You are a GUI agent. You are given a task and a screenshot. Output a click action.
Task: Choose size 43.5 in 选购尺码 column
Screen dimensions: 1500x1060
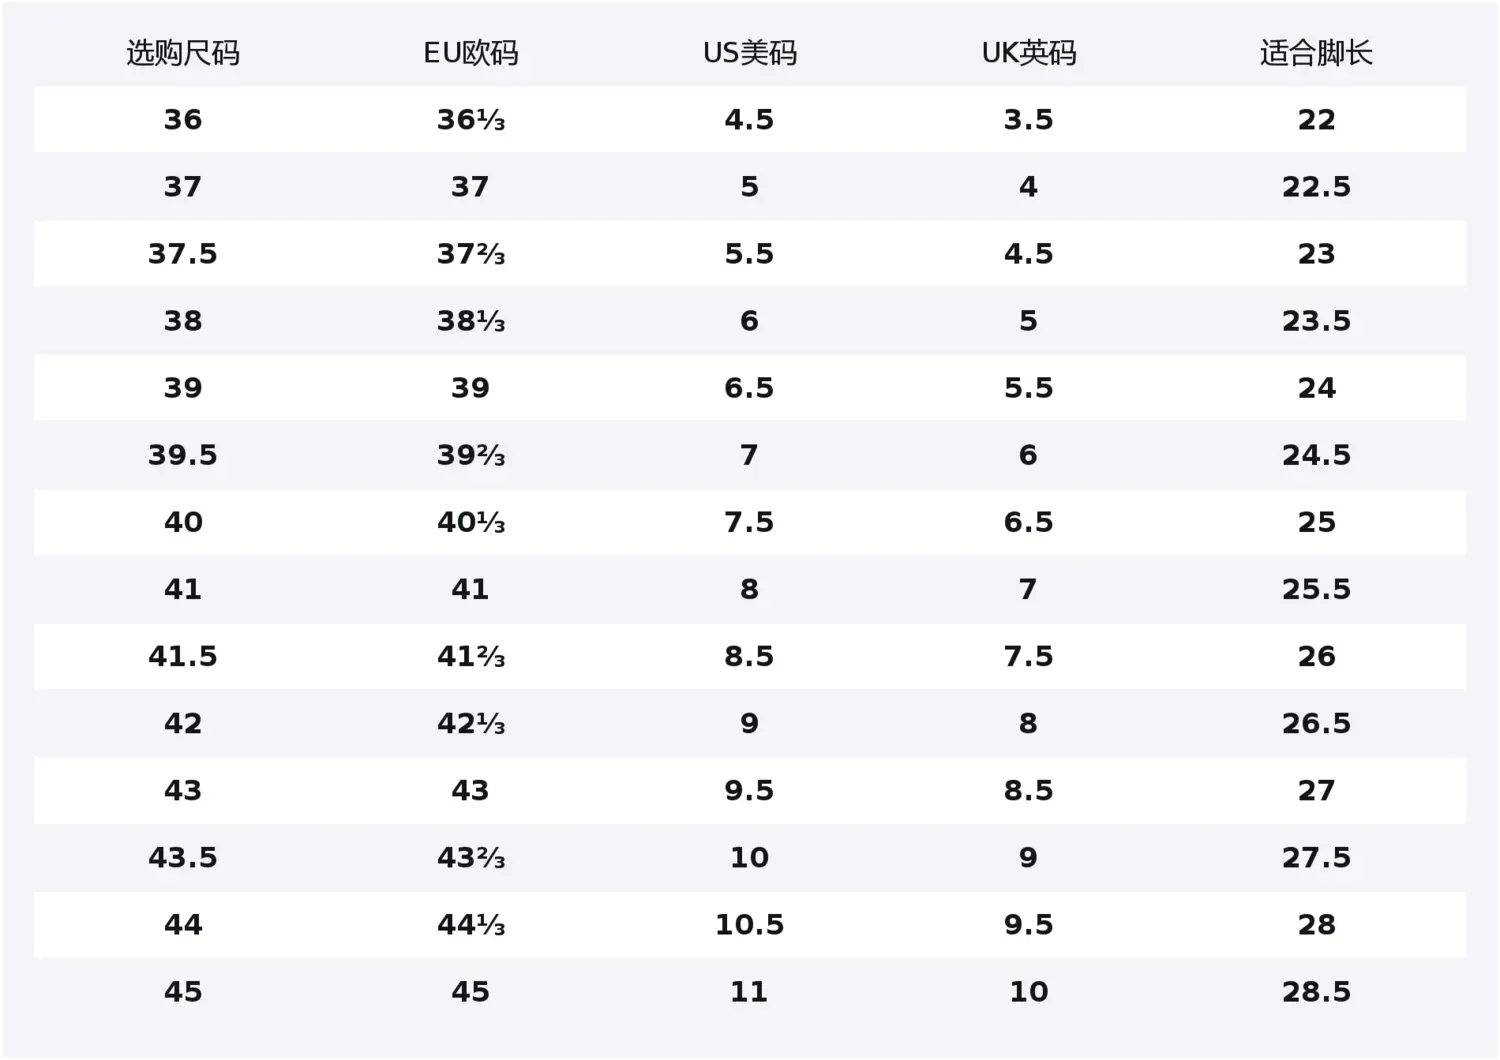click(183, 858)
